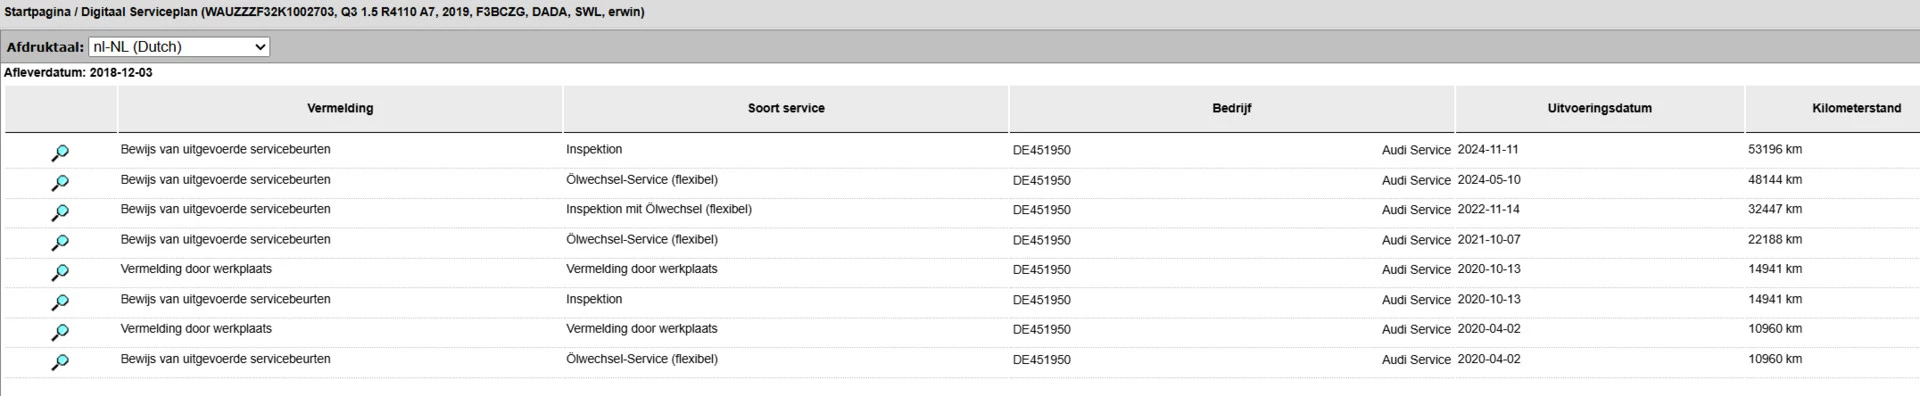The image size is (1920, 396).
Task: Click the Afleverdatum 2018-12-03 text
Action: click(x=78, y=73)
